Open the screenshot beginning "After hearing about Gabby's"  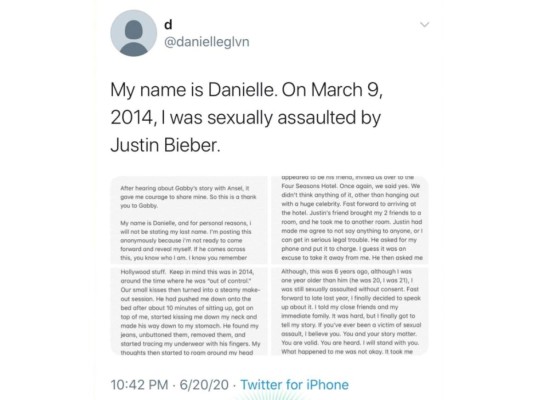(189, 220)
